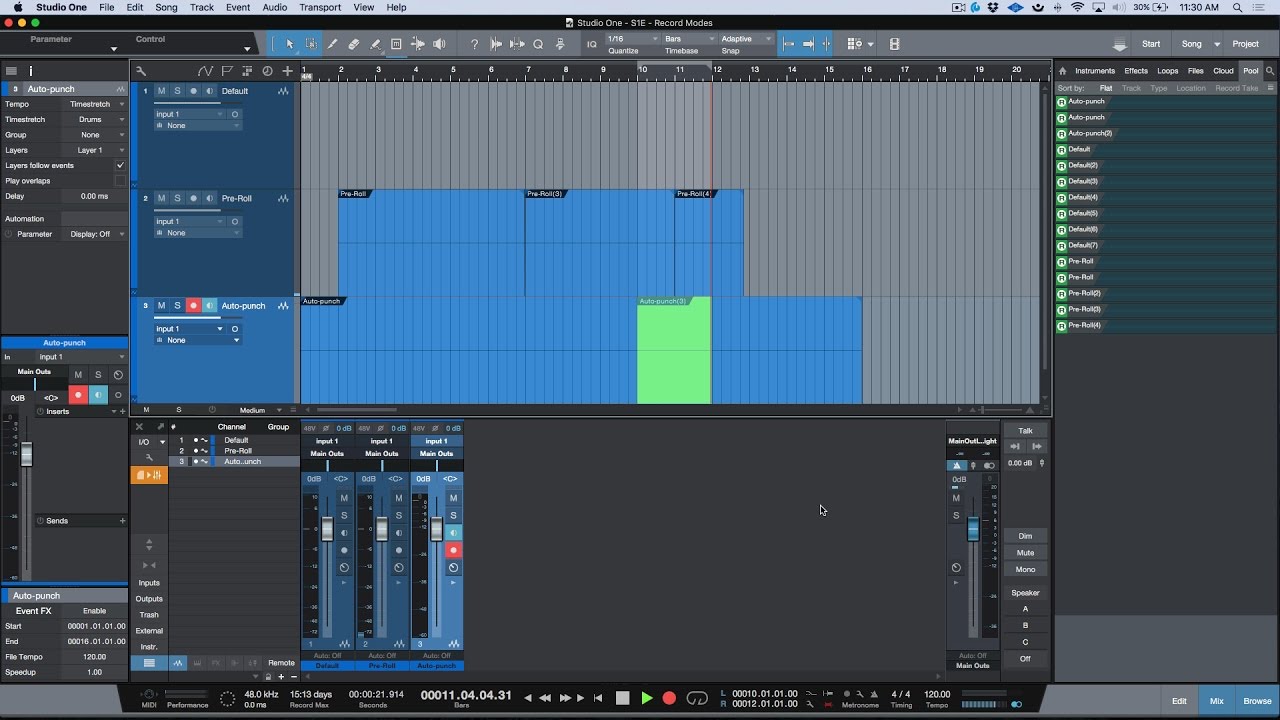Open the Layers Layer 1 dropdown

[95, 150]
